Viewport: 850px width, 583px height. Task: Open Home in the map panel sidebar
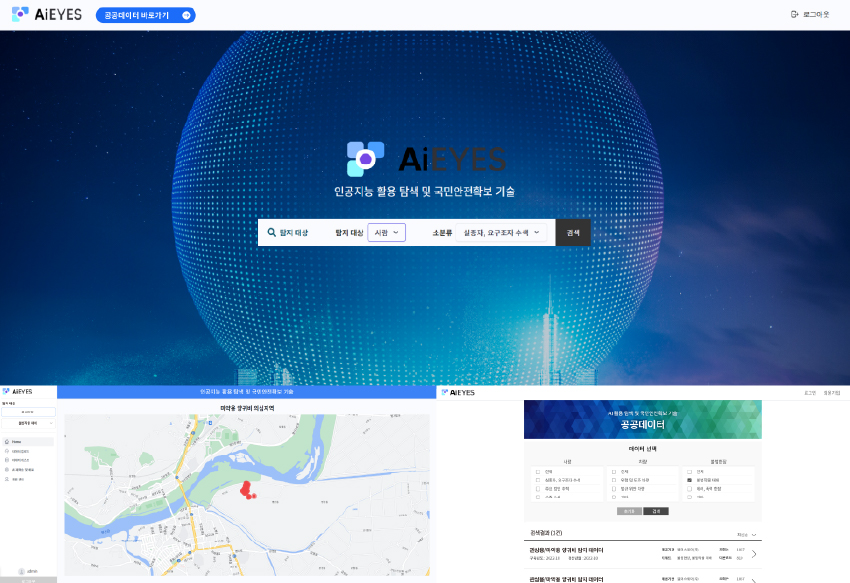pyautogui.click(x=28, y=441)
